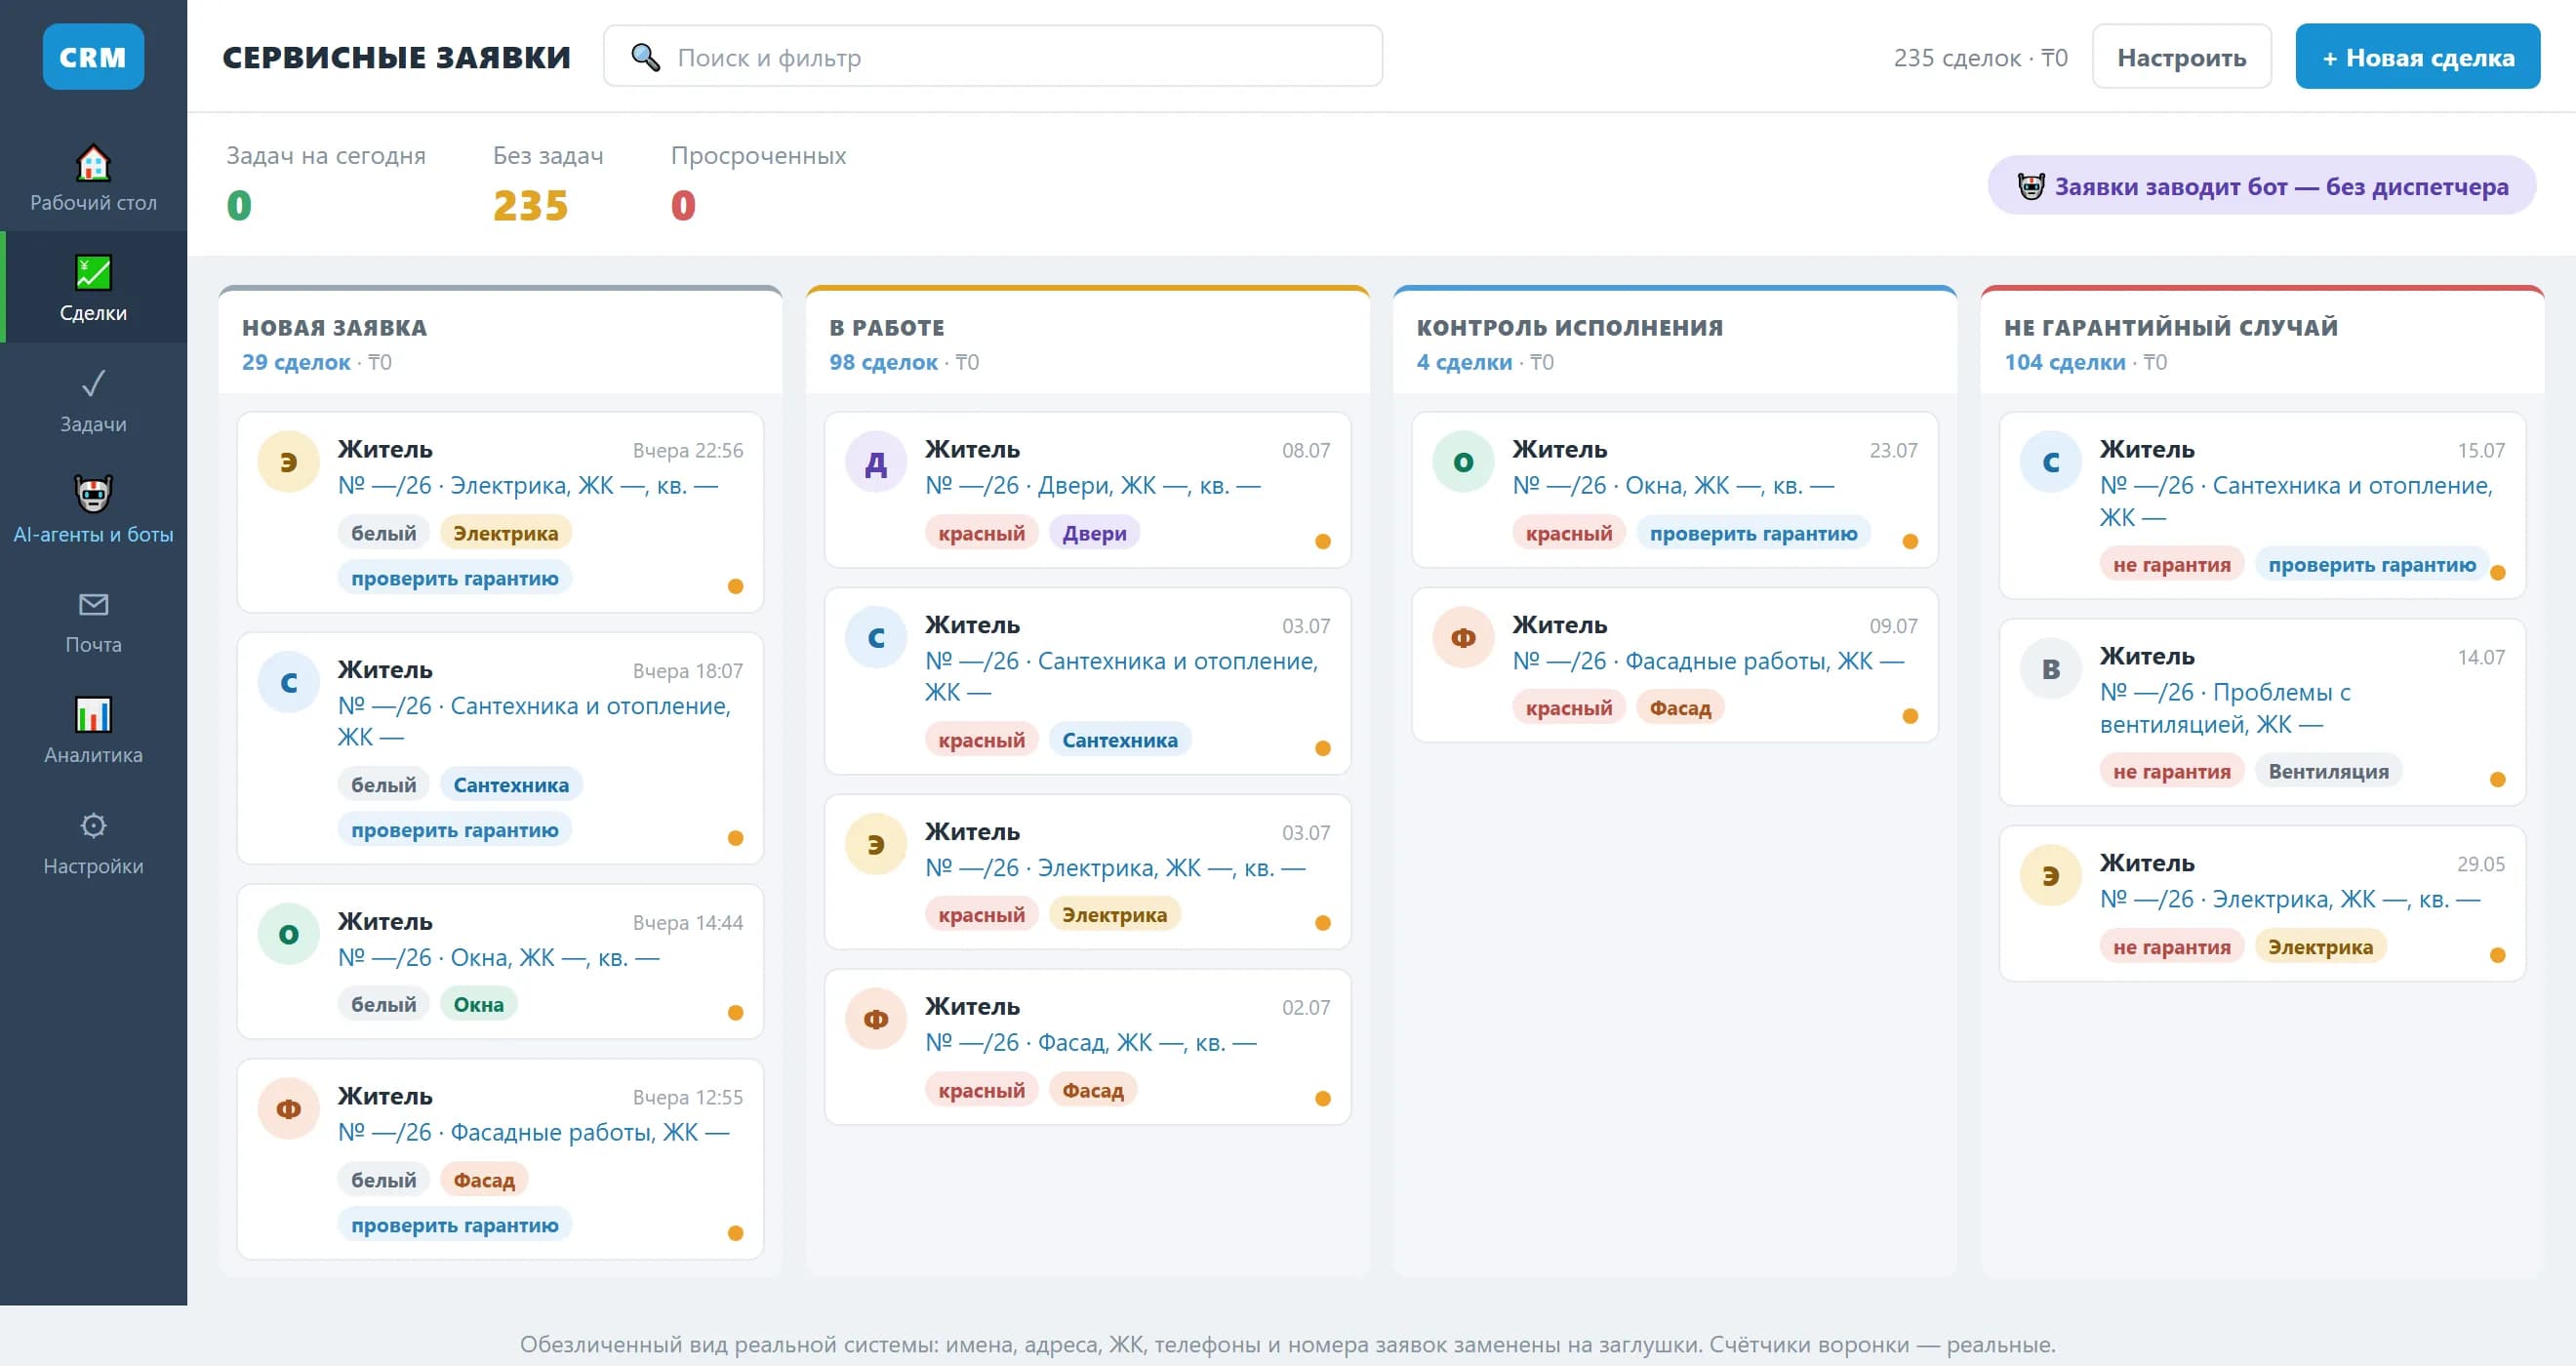Click красный tag on 09.07 card
The height and width of the screenshot is (1366, 2576).
coord(1568,708)
